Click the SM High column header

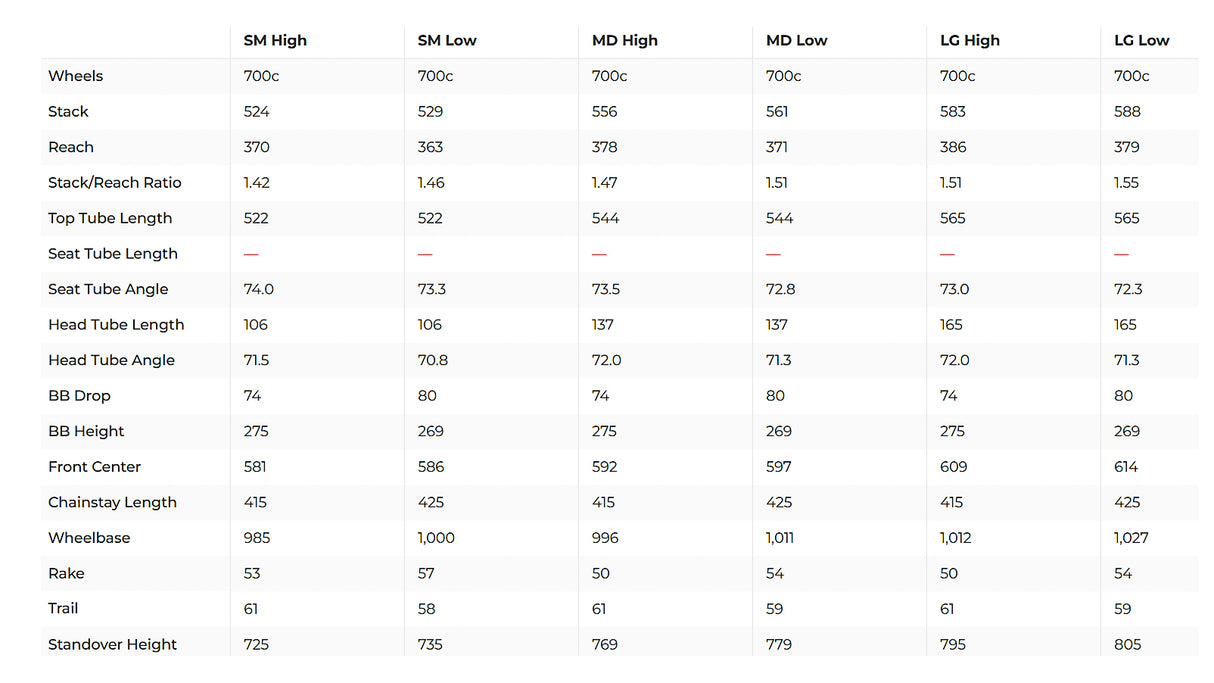(275, 41)
